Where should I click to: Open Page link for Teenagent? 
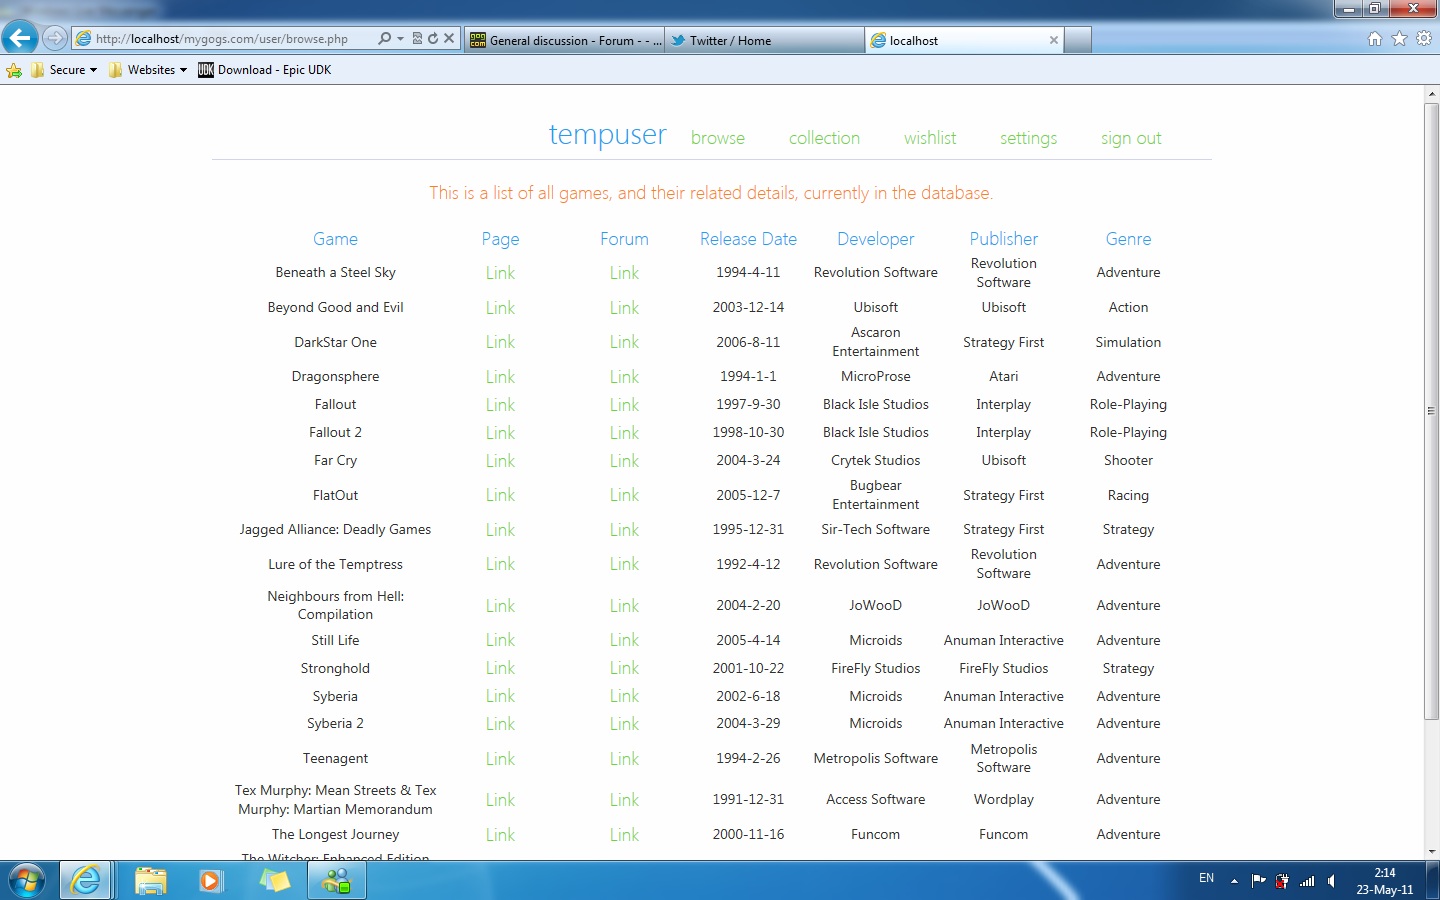(x=500, y=759)
